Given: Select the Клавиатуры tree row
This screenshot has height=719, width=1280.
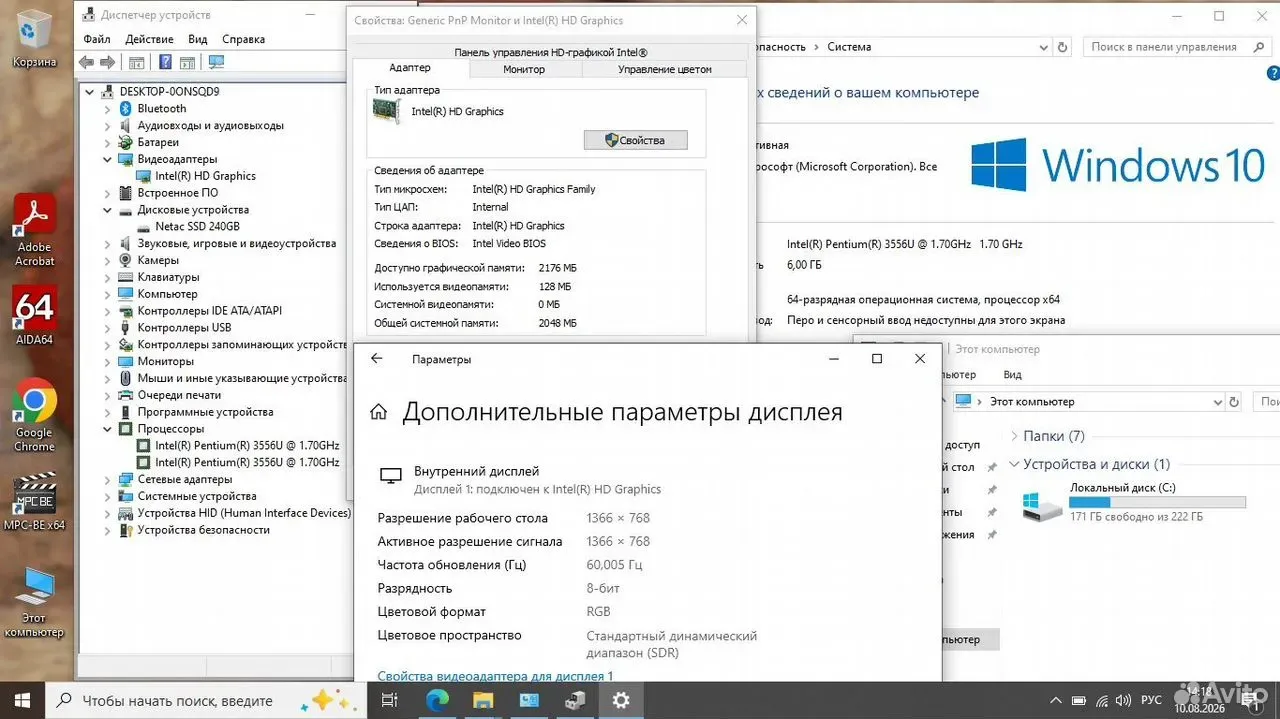Looking at the screenshot, I should point(159,277).
